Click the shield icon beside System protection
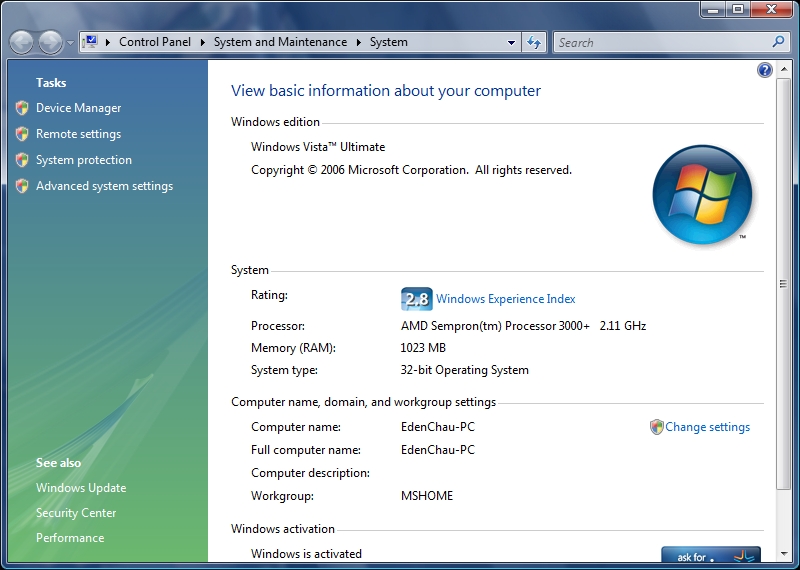This screenshot has width=800, height=570. [x=22, y=160]
